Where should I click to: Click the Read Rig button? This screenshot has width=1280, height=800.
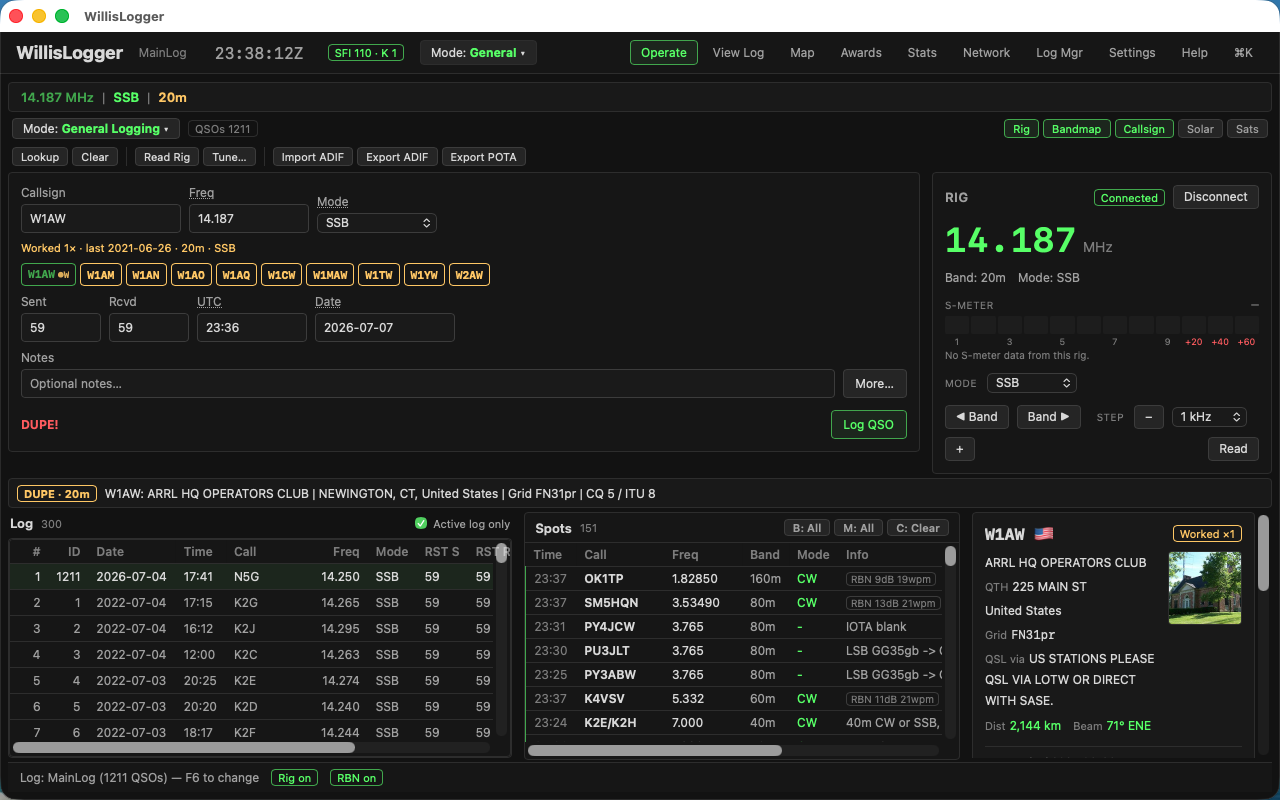(167, 157)
